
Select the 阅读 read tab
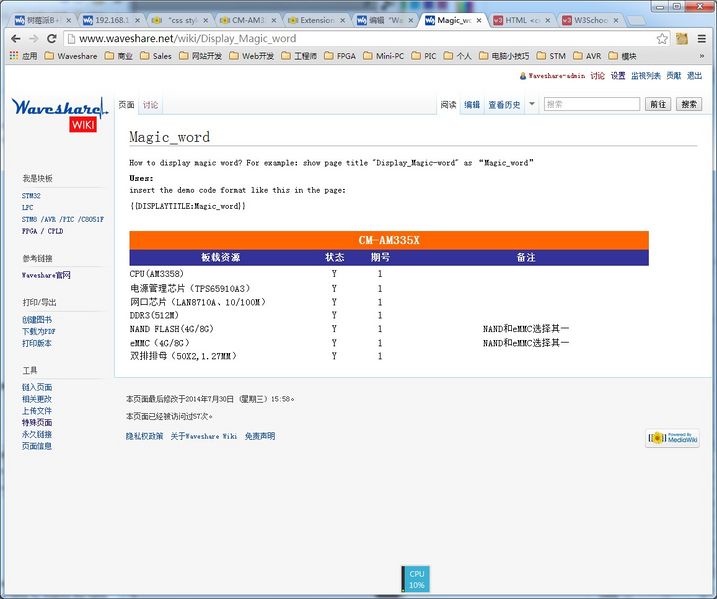448,105
